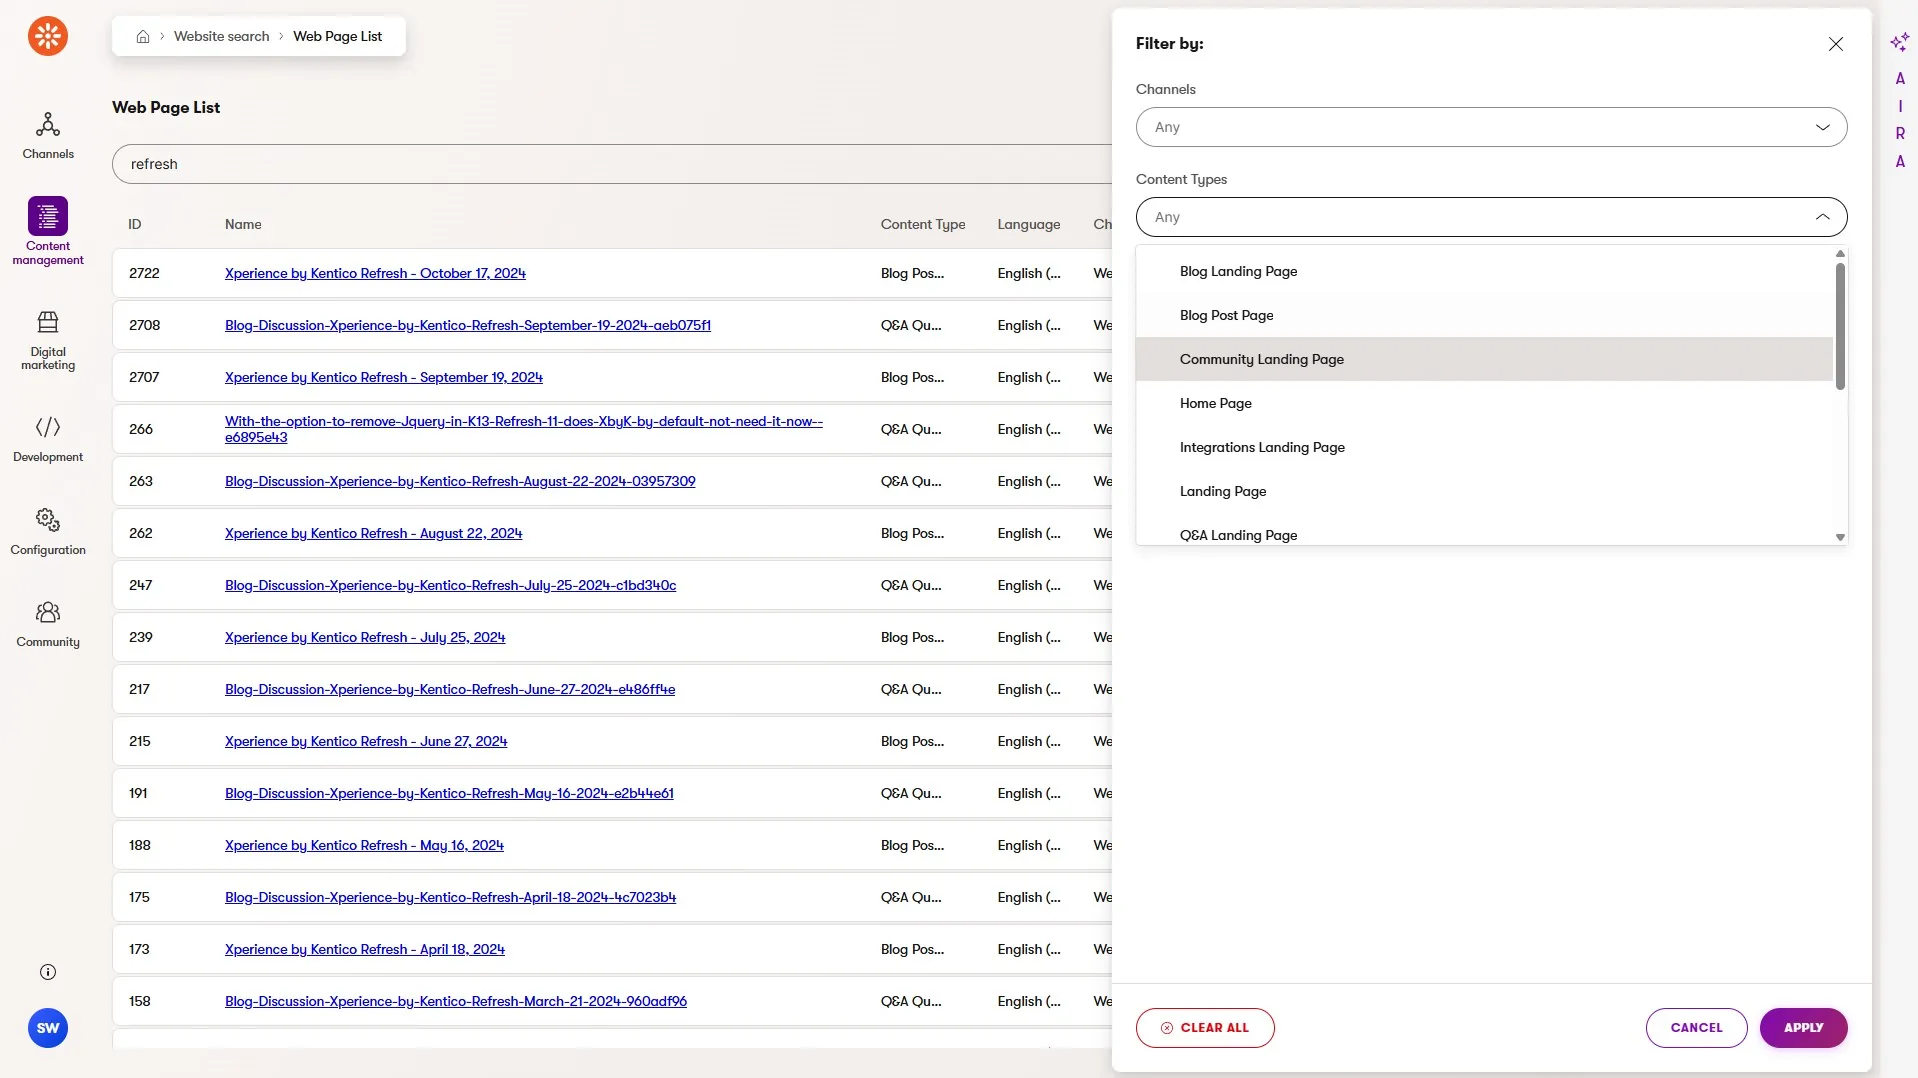
Task: Select Integrations Landing Page option
Action: [x=1484, y=447]
